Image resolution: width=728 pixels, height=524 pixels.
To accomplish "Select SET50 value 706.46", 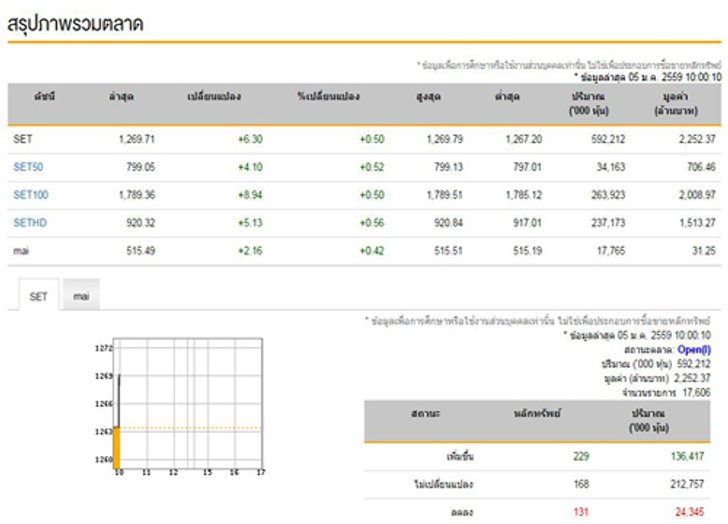I will point(701,167).
